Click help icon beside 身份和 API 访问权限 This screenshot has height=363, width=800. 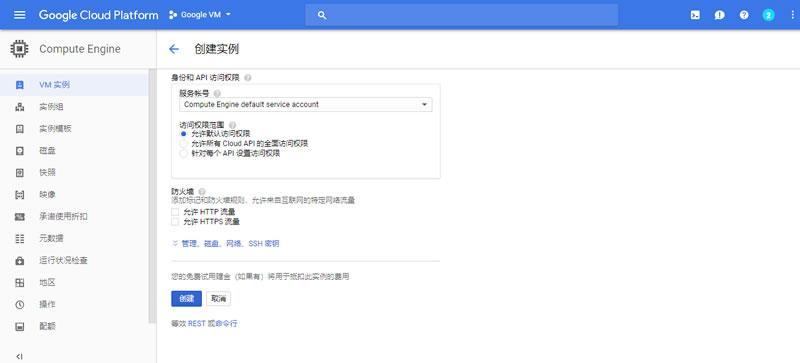click(248, 78)
